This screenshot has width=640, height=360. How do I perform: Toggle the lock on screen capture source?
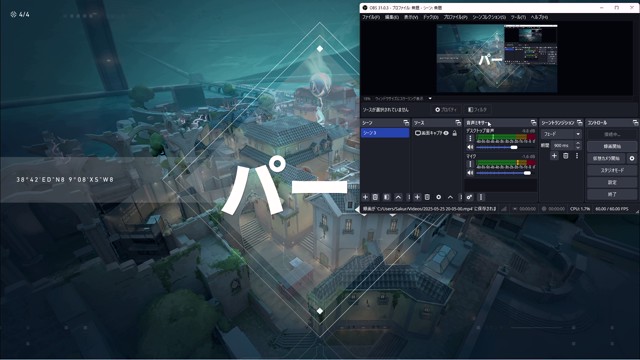tap(455, 133)
